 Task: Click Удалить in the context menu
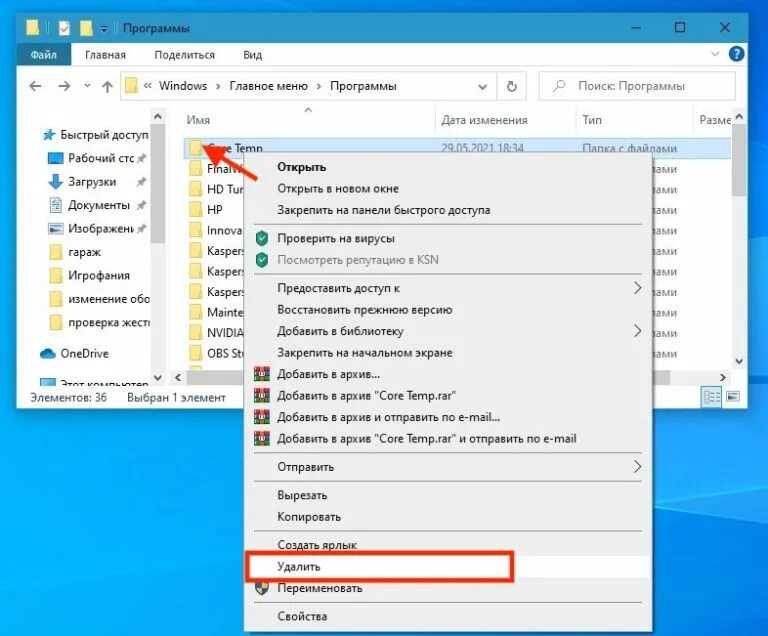click(x=448, y=566)
